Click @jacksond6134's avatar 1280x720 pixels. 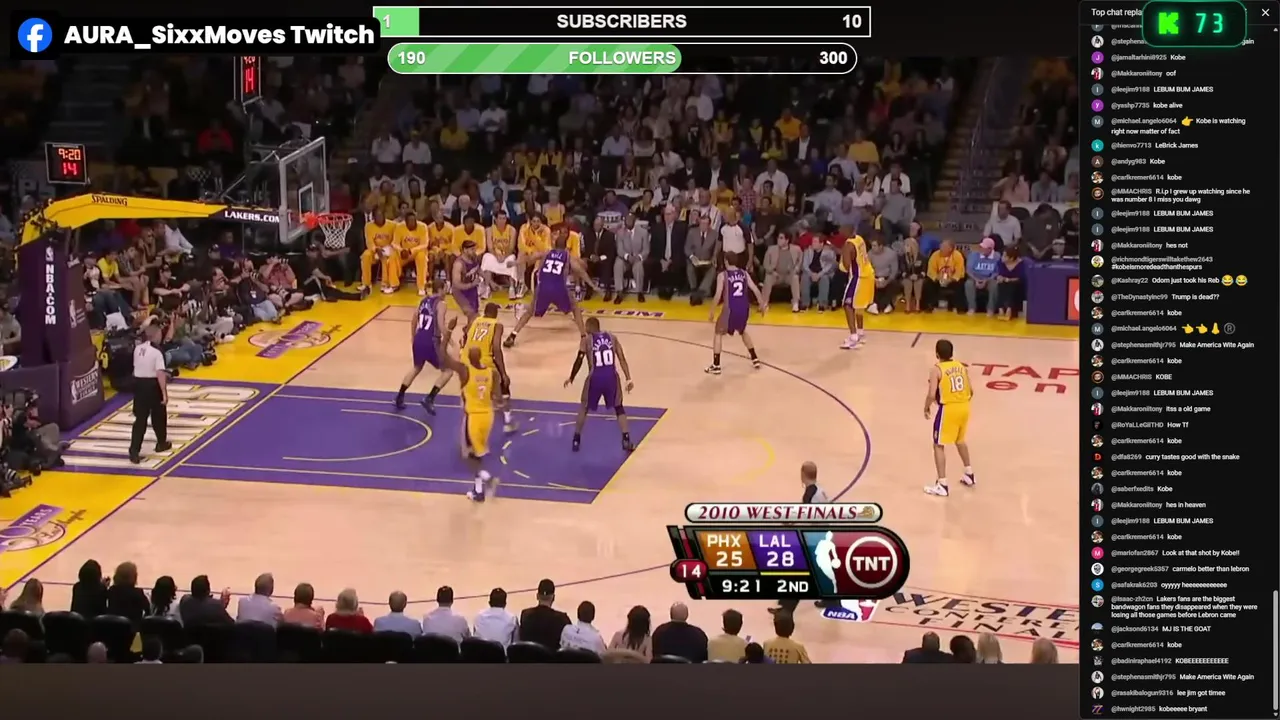[x=1097, y=629]
